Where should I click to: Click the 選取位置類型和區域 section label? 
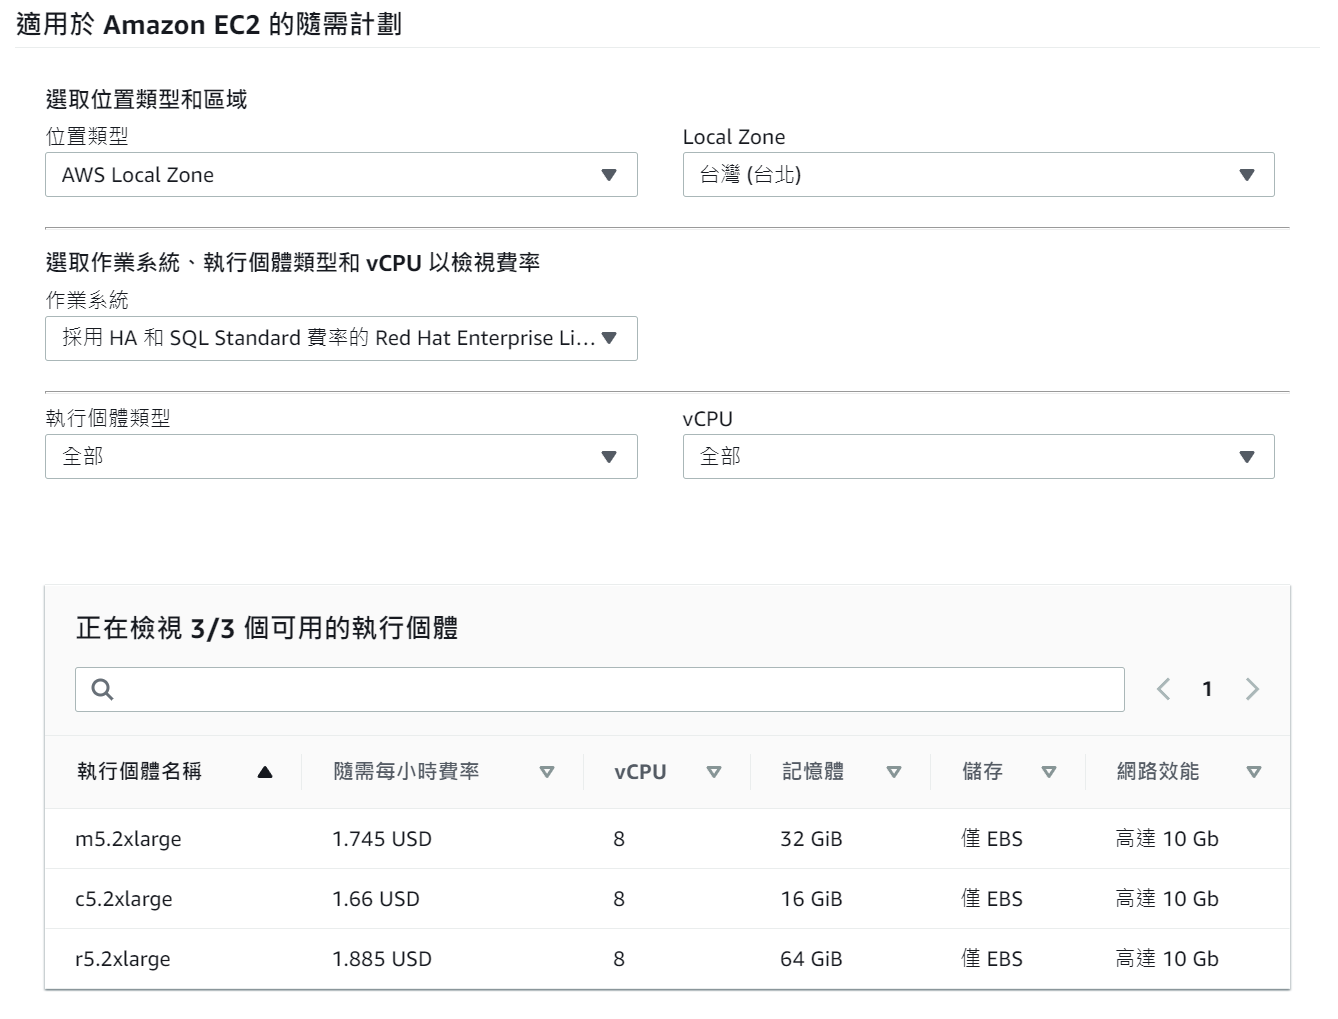[x=147, y=99]
